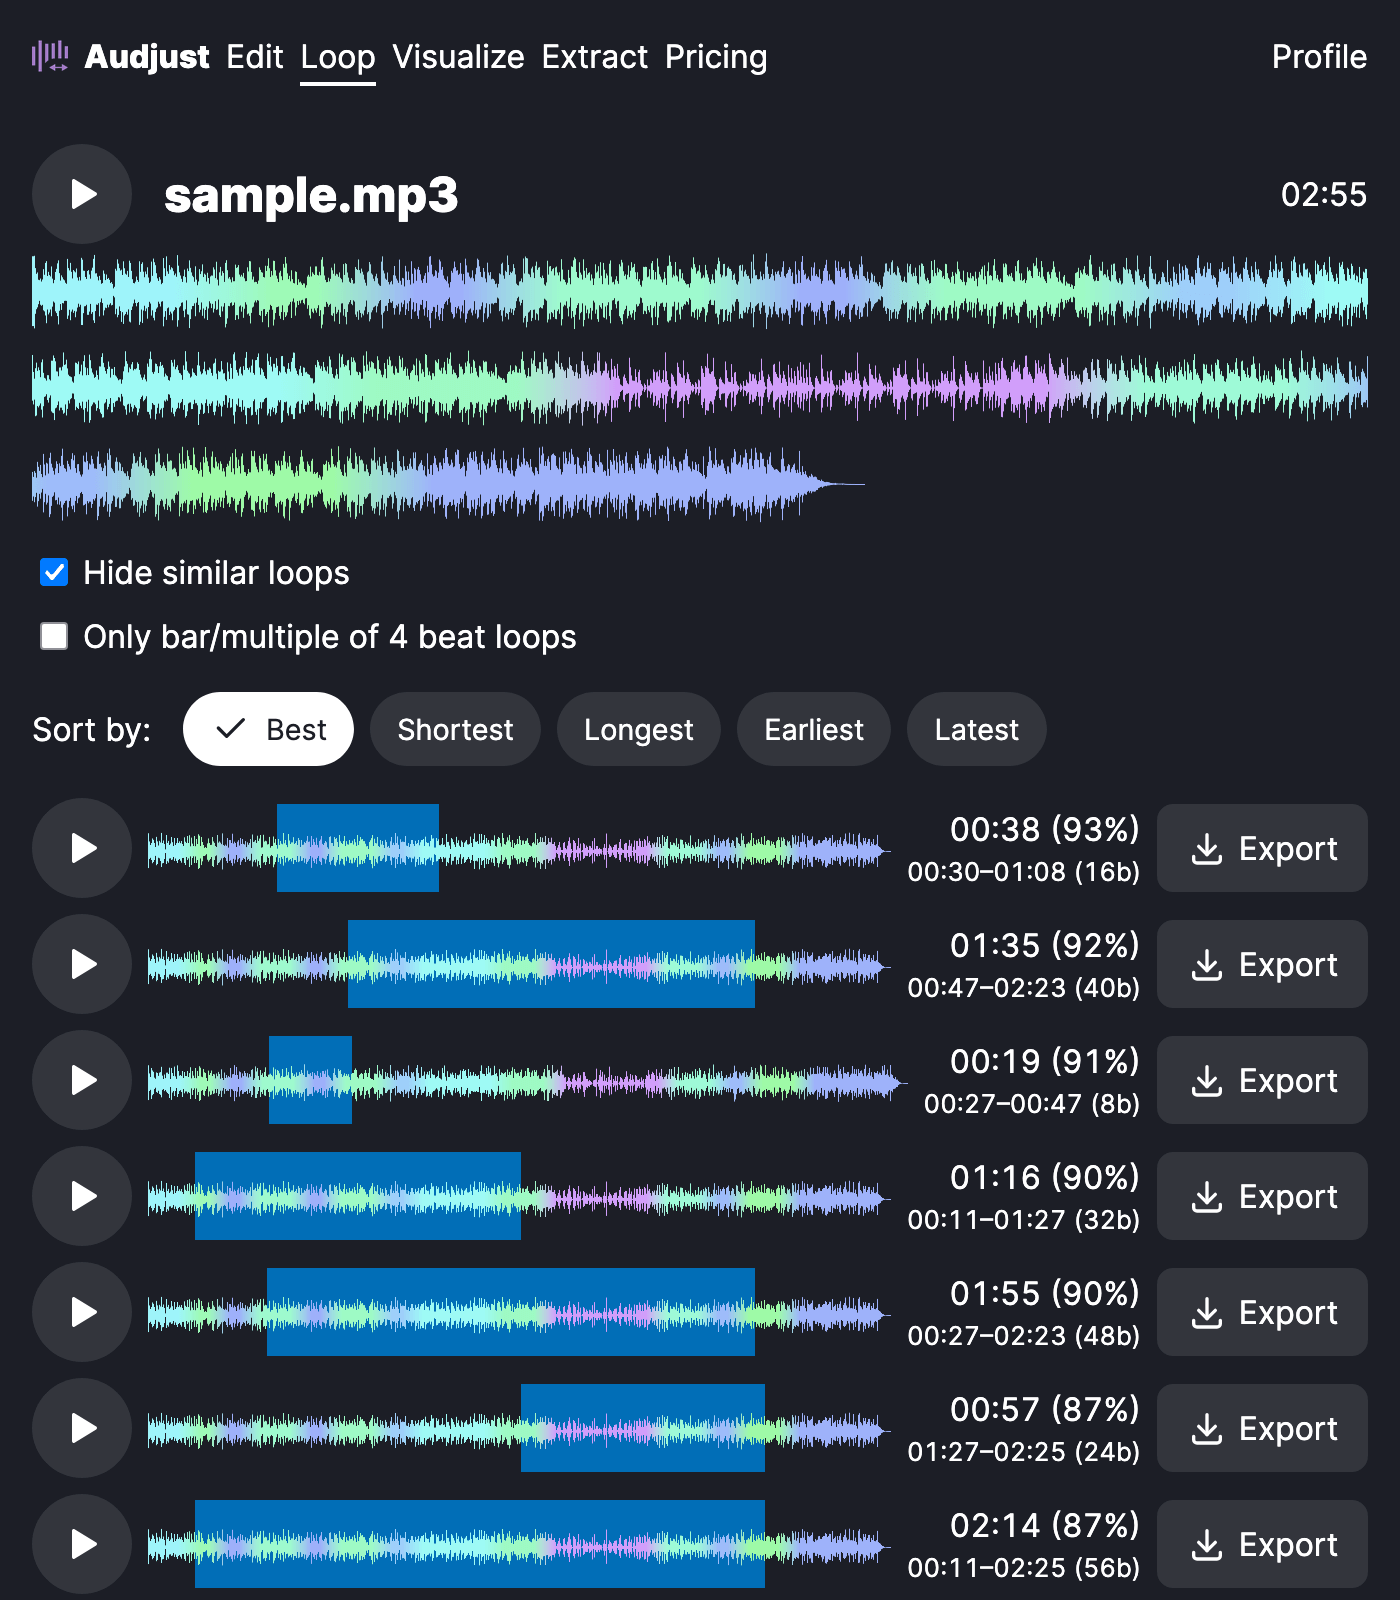Export the 00:11–01:27 (32b) loop
Viewport: 1400px width, 1600px height.
pos(1262,1196)
